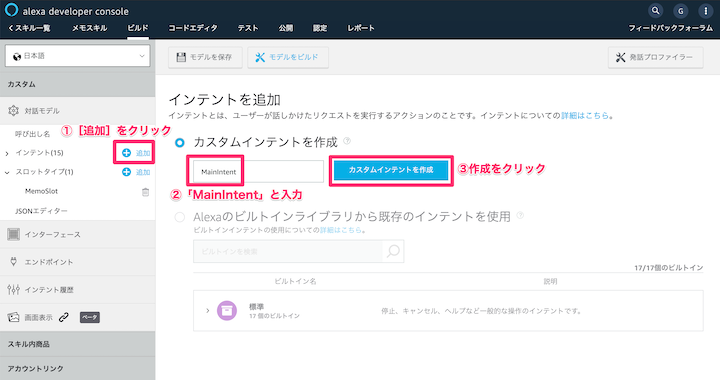Image resolution: width=720 pixels, height=380 pixels.
Task: Delete MemoSlot with trash icon
Action: click(146, 192)
